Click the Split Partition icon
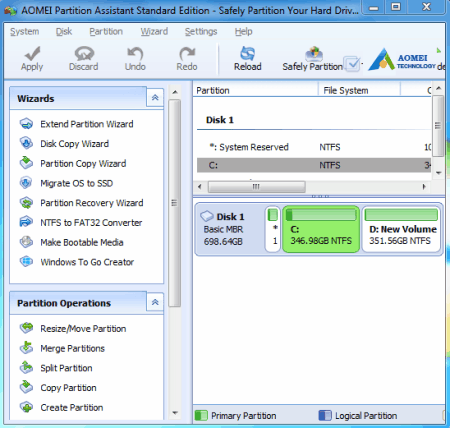The image size is (450, 428). click(26, 368)
